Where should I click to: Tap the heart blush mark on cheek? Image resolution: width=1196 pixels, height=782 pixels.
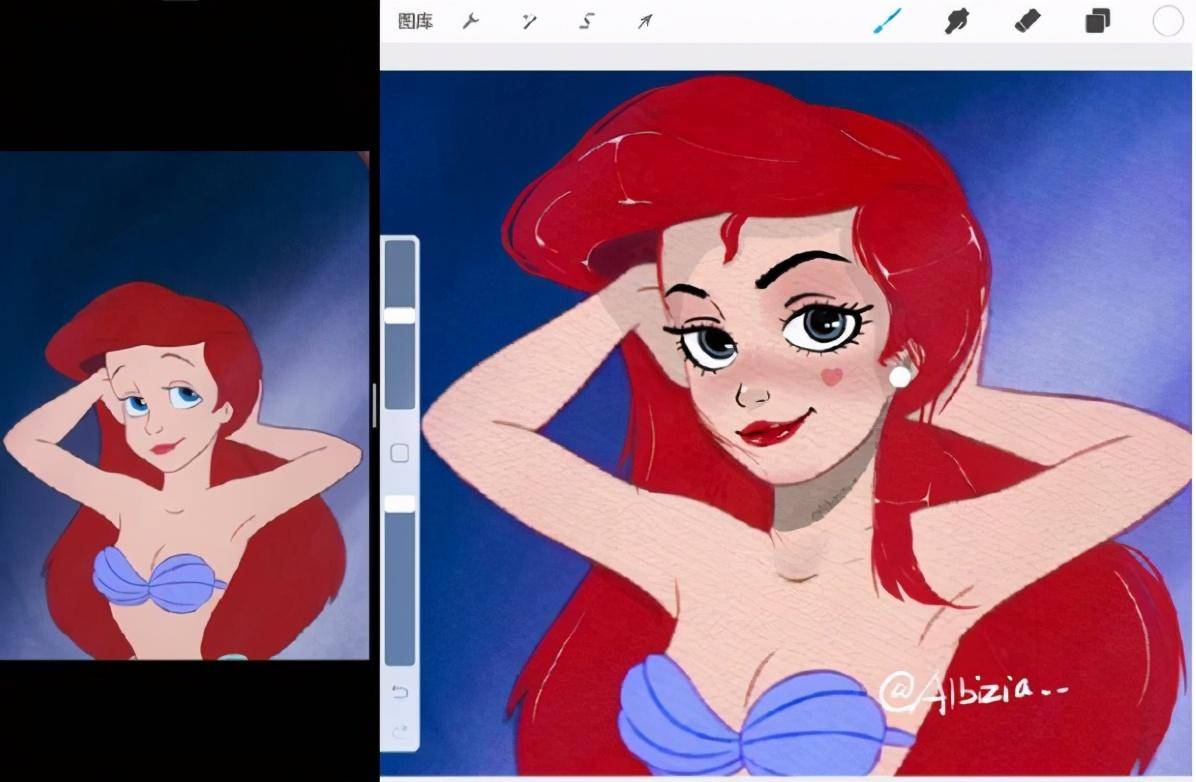(x=830, y=376)
